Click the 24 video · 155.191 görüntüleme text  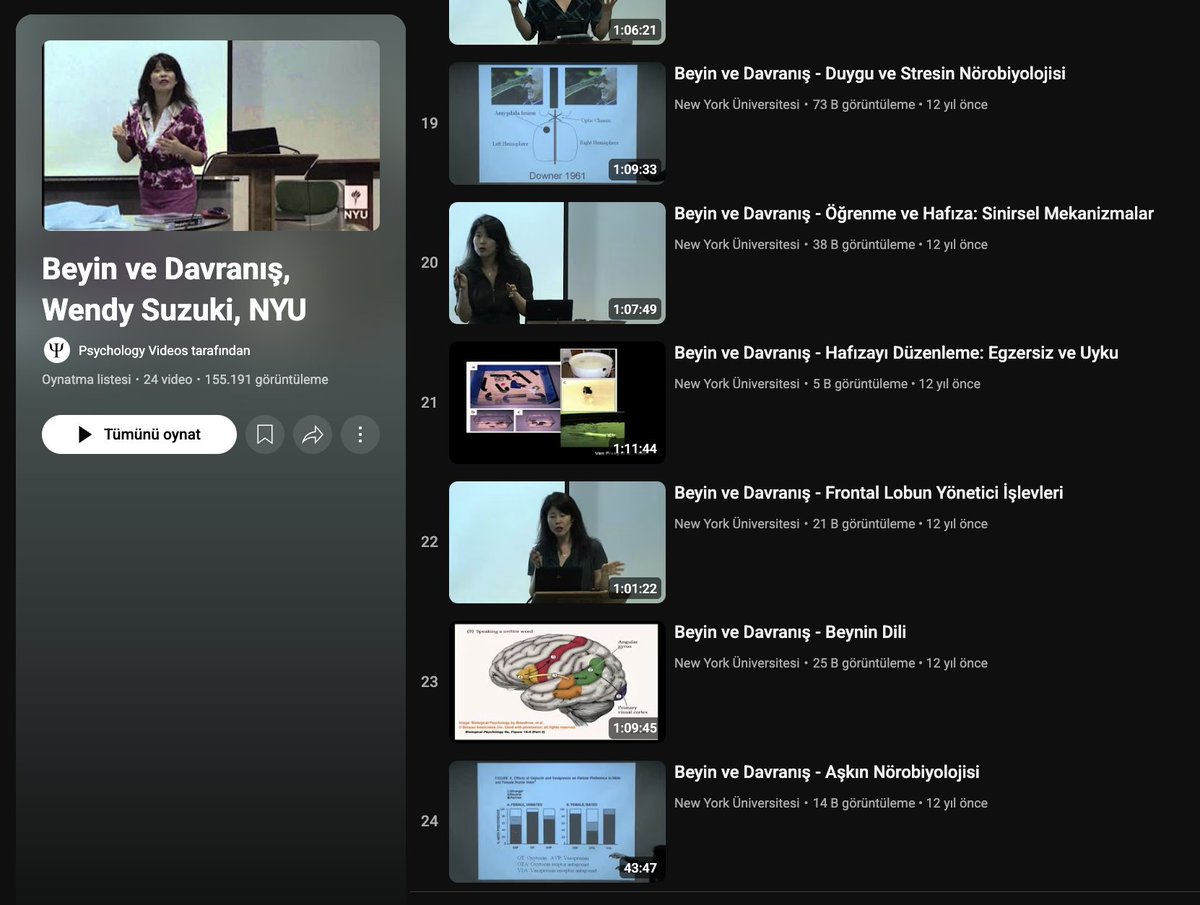(236, 380)
